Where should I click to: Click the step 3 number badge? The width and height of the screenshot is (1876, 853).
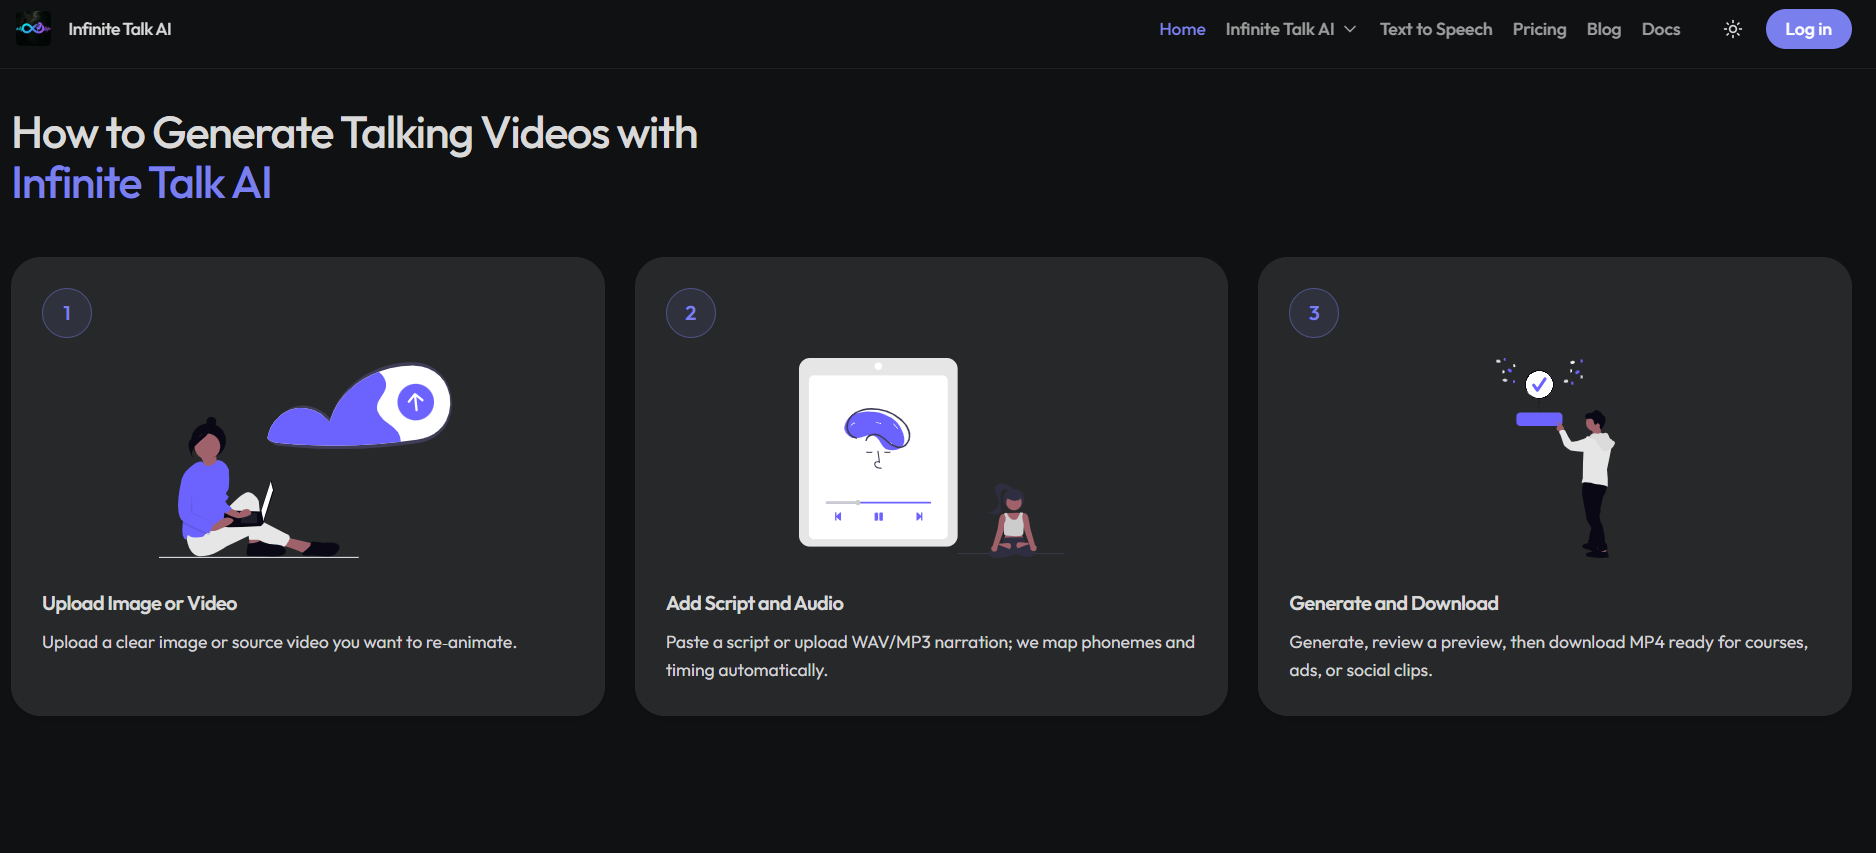tap(1314, 313)
